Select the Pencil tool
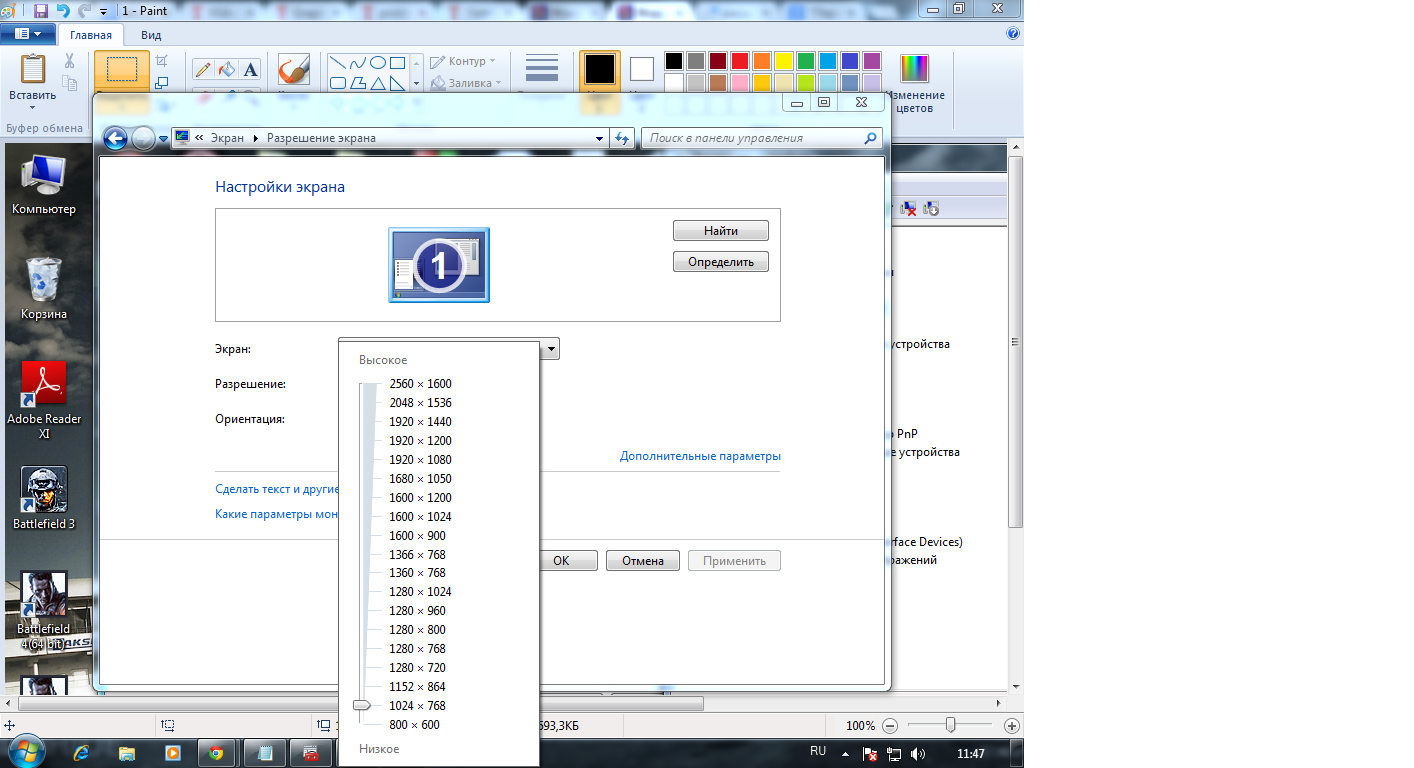Image resolution: width=1414 pixels, height=768 pixels. tap(203, 69)
